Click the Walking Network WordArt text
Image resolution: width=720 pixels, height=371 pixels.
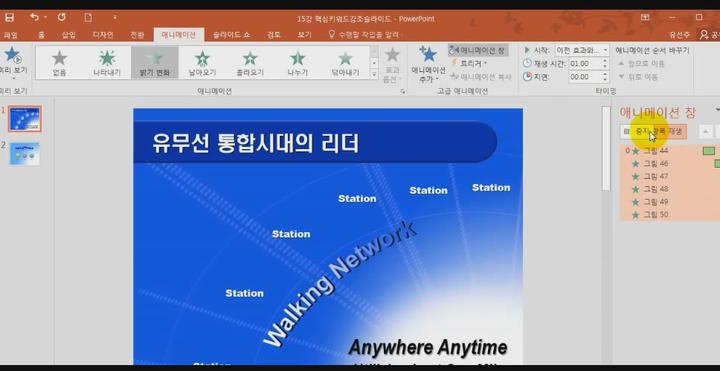[340, 284]
